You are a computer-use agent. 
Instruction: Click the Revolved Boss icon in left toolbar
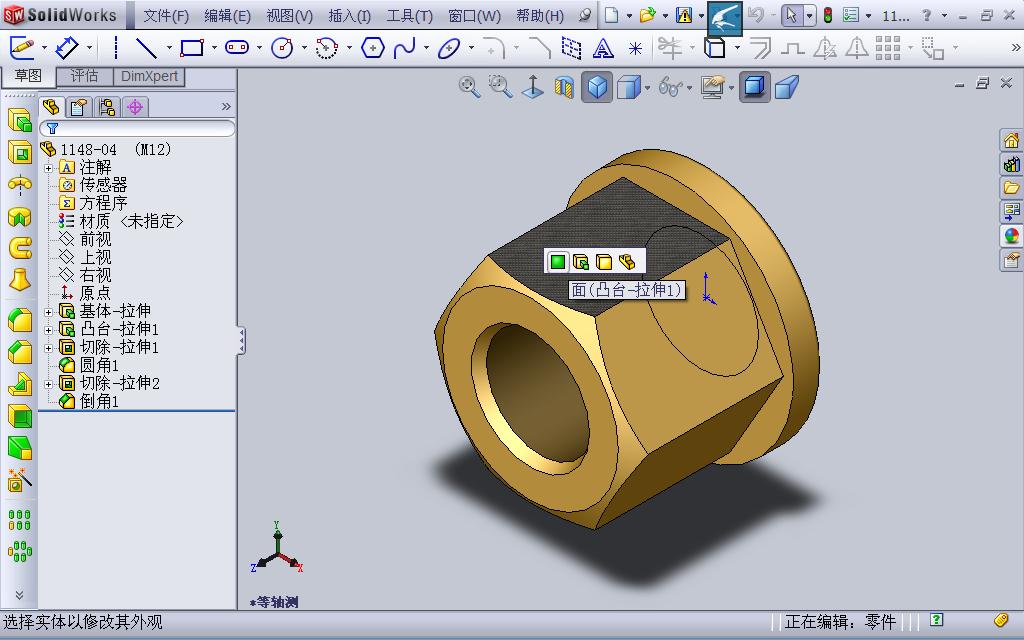(20, 185)
